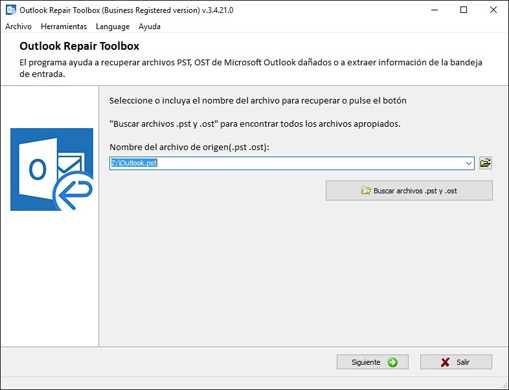509x390 pixels.
Task: Open the Language menu
Action: (x=112, y=26)
